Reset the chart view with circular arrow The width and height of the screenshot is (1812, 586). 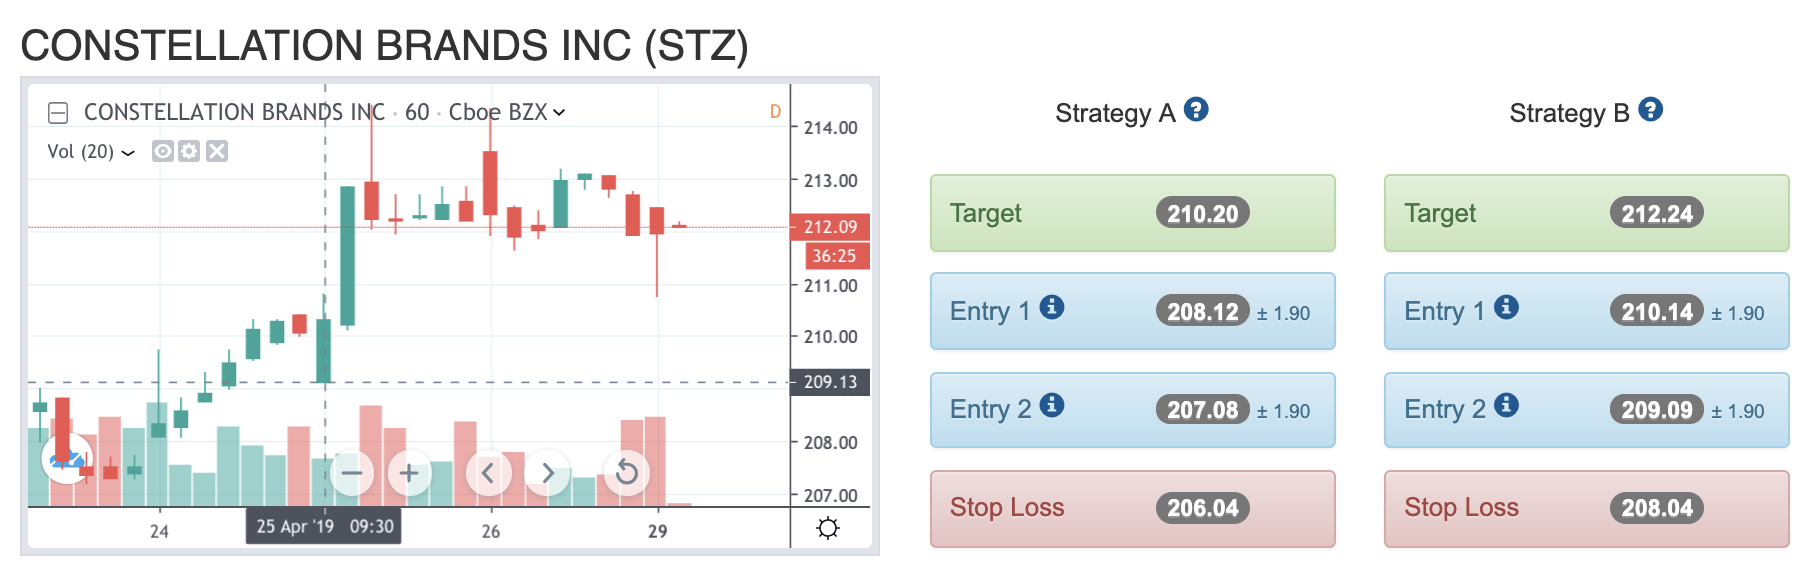click(x=627, y=472)
